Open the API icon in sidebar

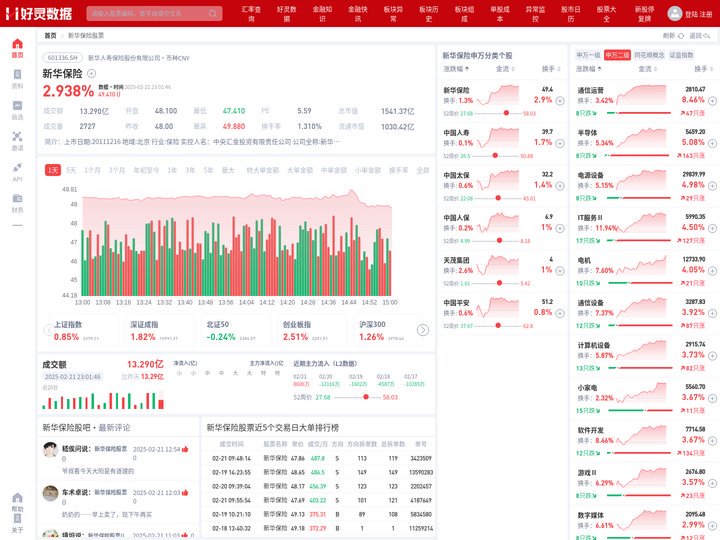tap(17, 167)
